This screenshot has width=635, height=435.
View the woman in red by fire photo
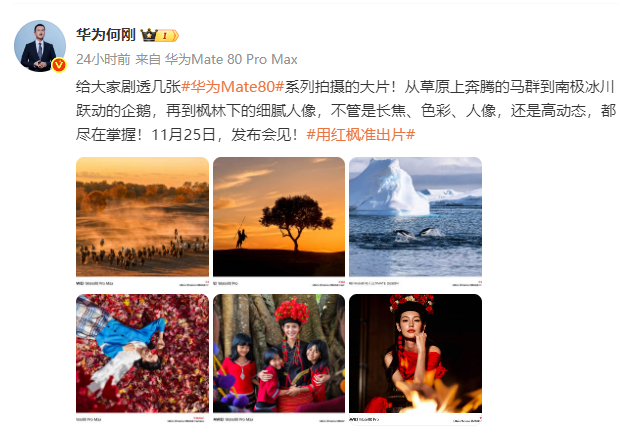(416, 353)
